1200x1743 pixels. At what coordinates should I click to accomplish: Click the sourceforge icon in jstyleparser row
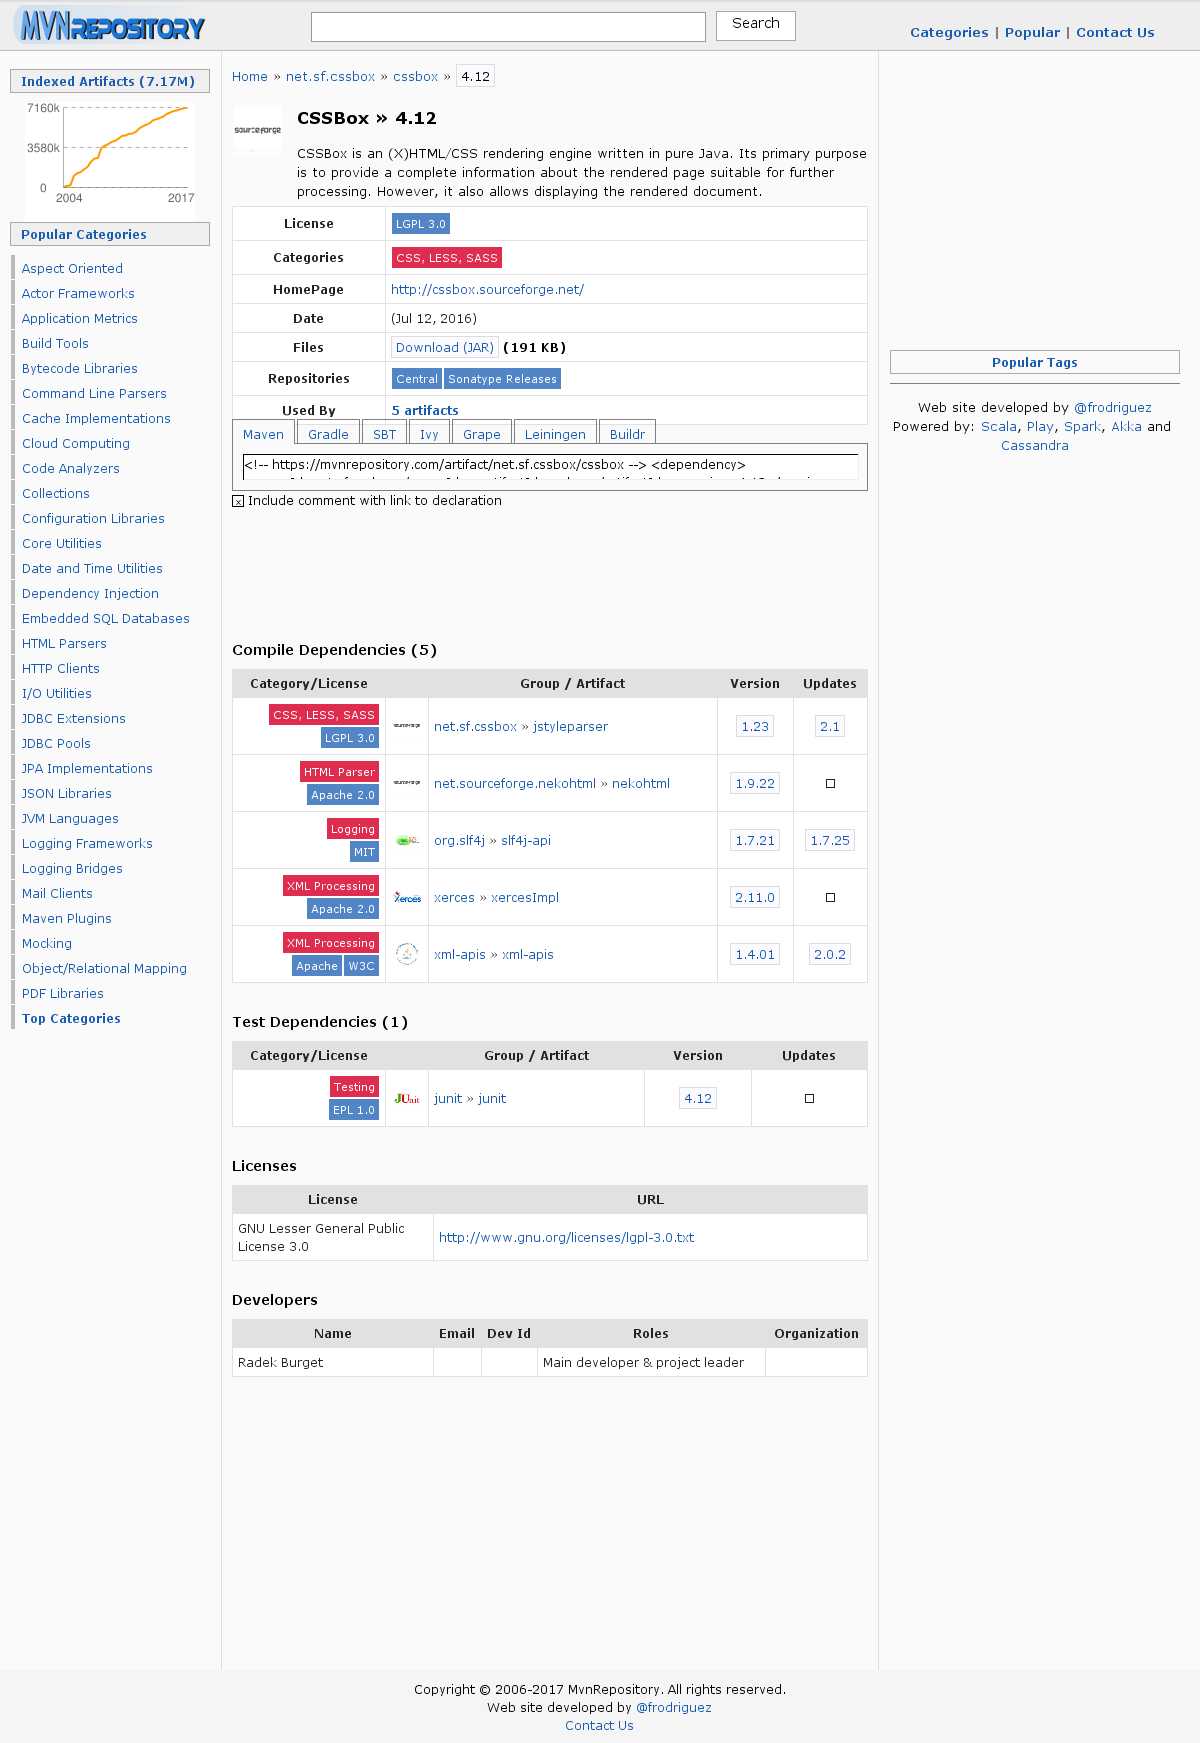pos(407,726)
